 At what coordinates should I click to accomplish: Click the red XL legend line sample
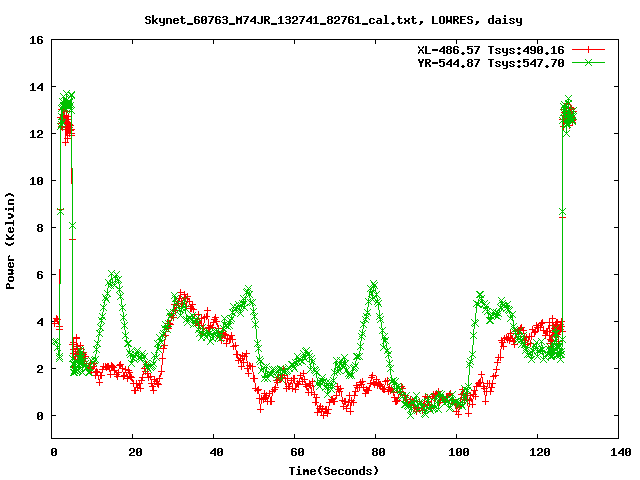(588, 50)
